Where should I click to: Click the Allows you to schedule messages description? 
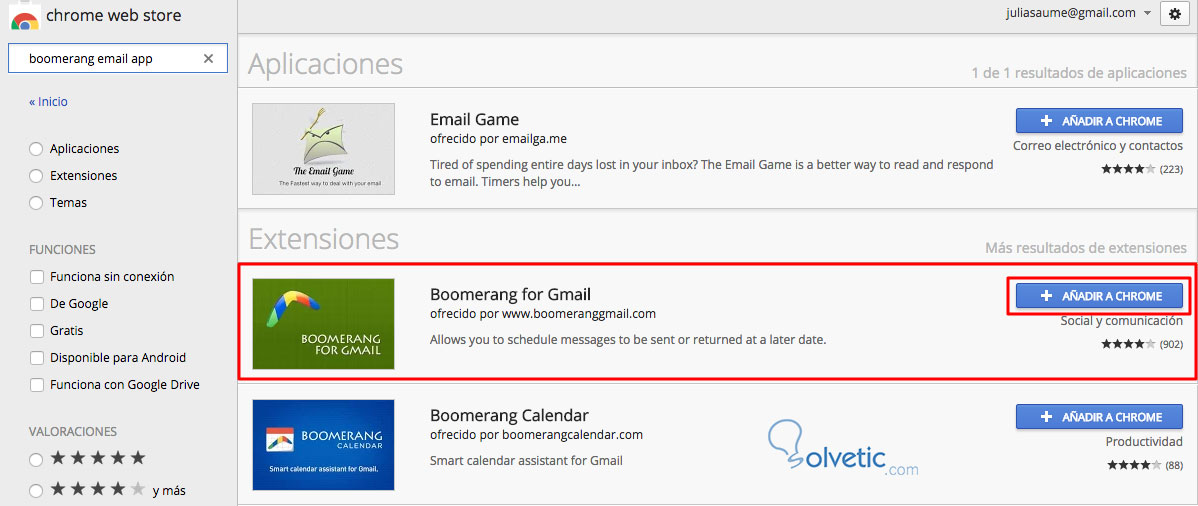[628, 339]
